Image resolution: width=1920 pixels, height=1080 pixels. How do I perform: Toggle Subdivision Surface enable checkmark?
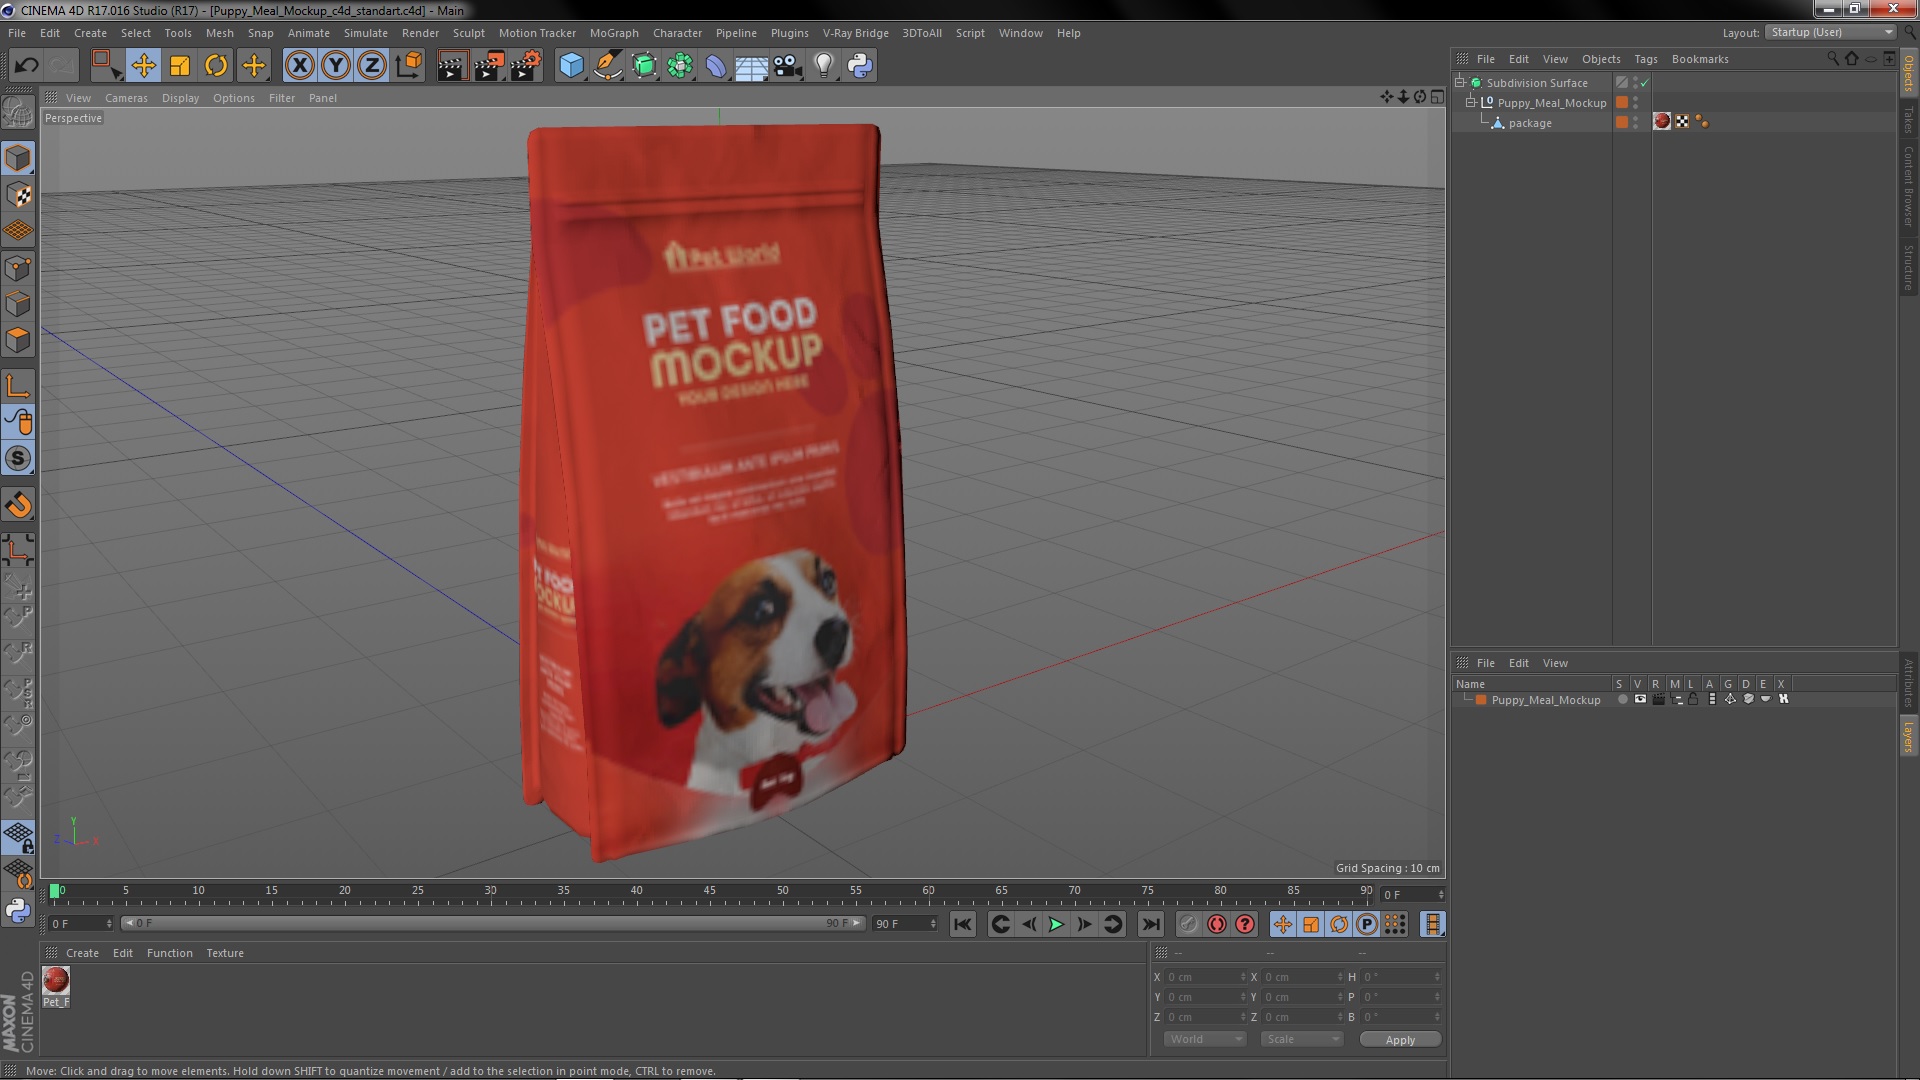click(x=1645, y=83)
